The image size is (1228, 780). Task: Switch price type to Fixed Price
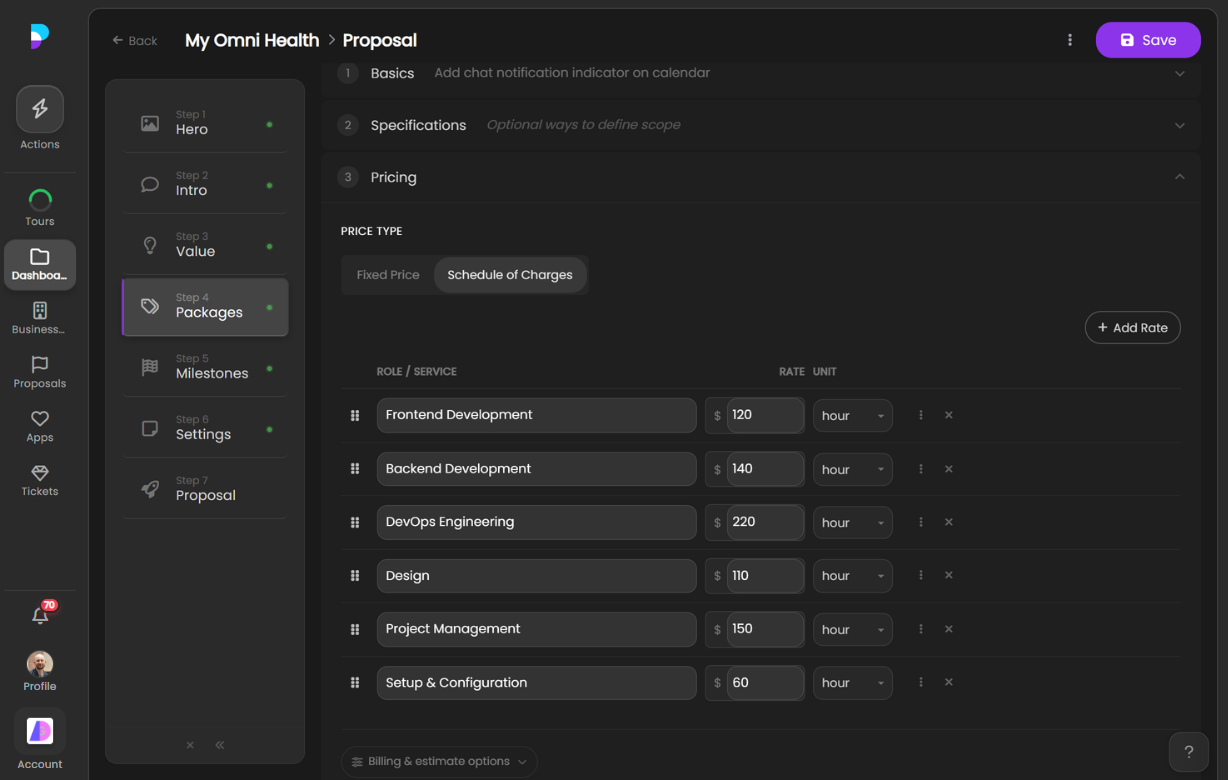click(388, 274)
